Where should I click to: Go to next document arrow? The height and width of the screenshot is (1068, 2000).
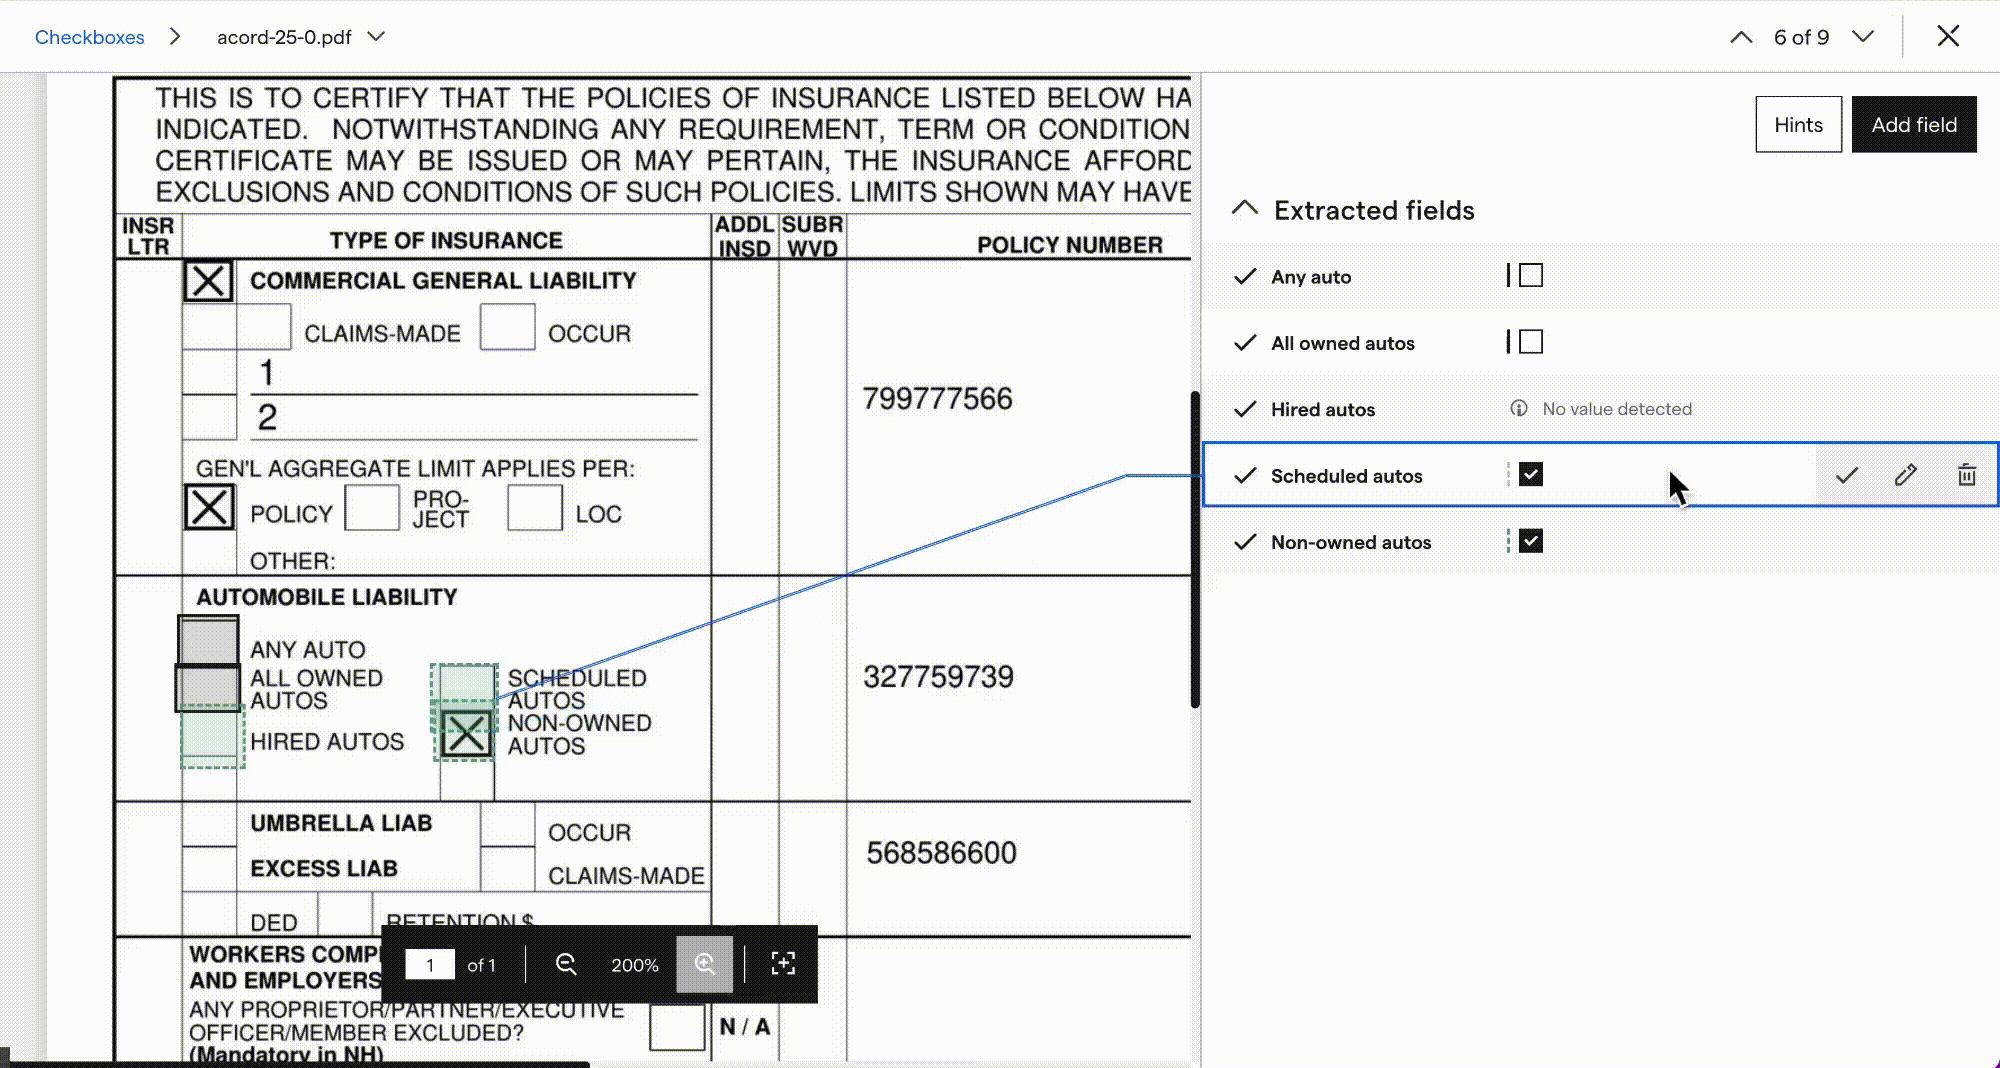(1862, 37)
